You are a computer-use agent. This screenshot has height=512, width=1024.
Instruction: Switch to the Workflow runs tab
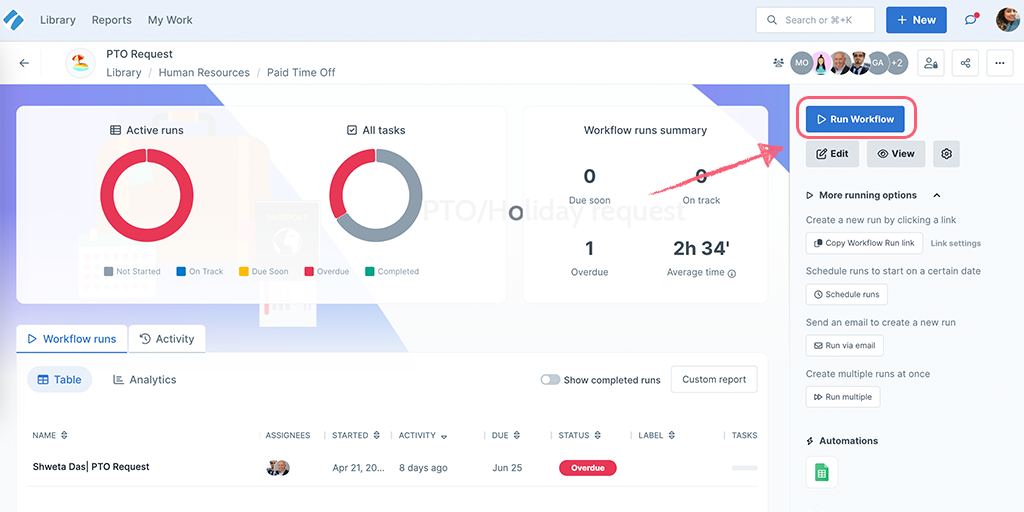pos(72,339)
